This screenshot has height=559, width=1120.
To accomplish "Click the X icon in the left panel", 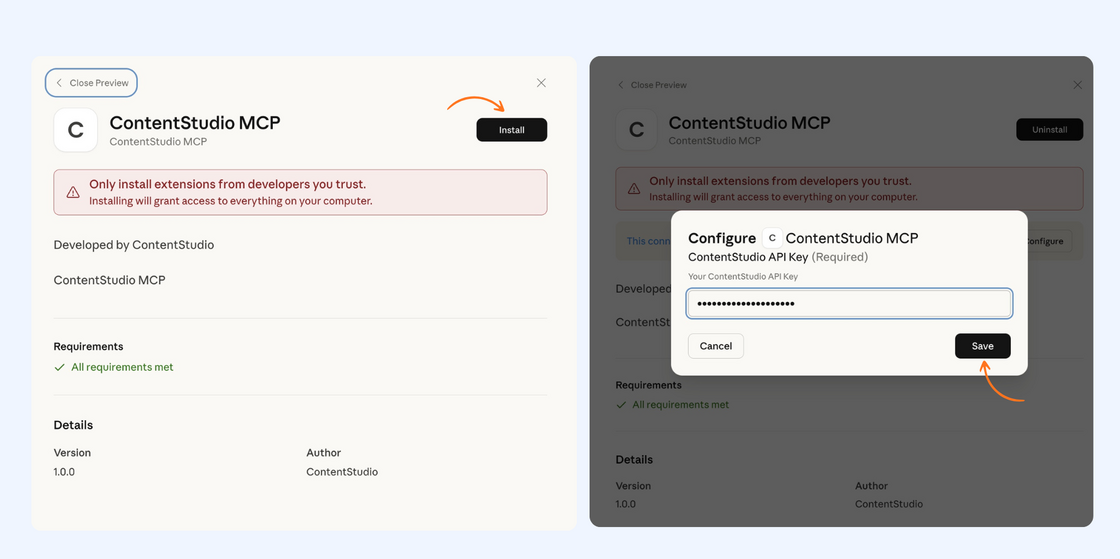I will coord(541,83).
